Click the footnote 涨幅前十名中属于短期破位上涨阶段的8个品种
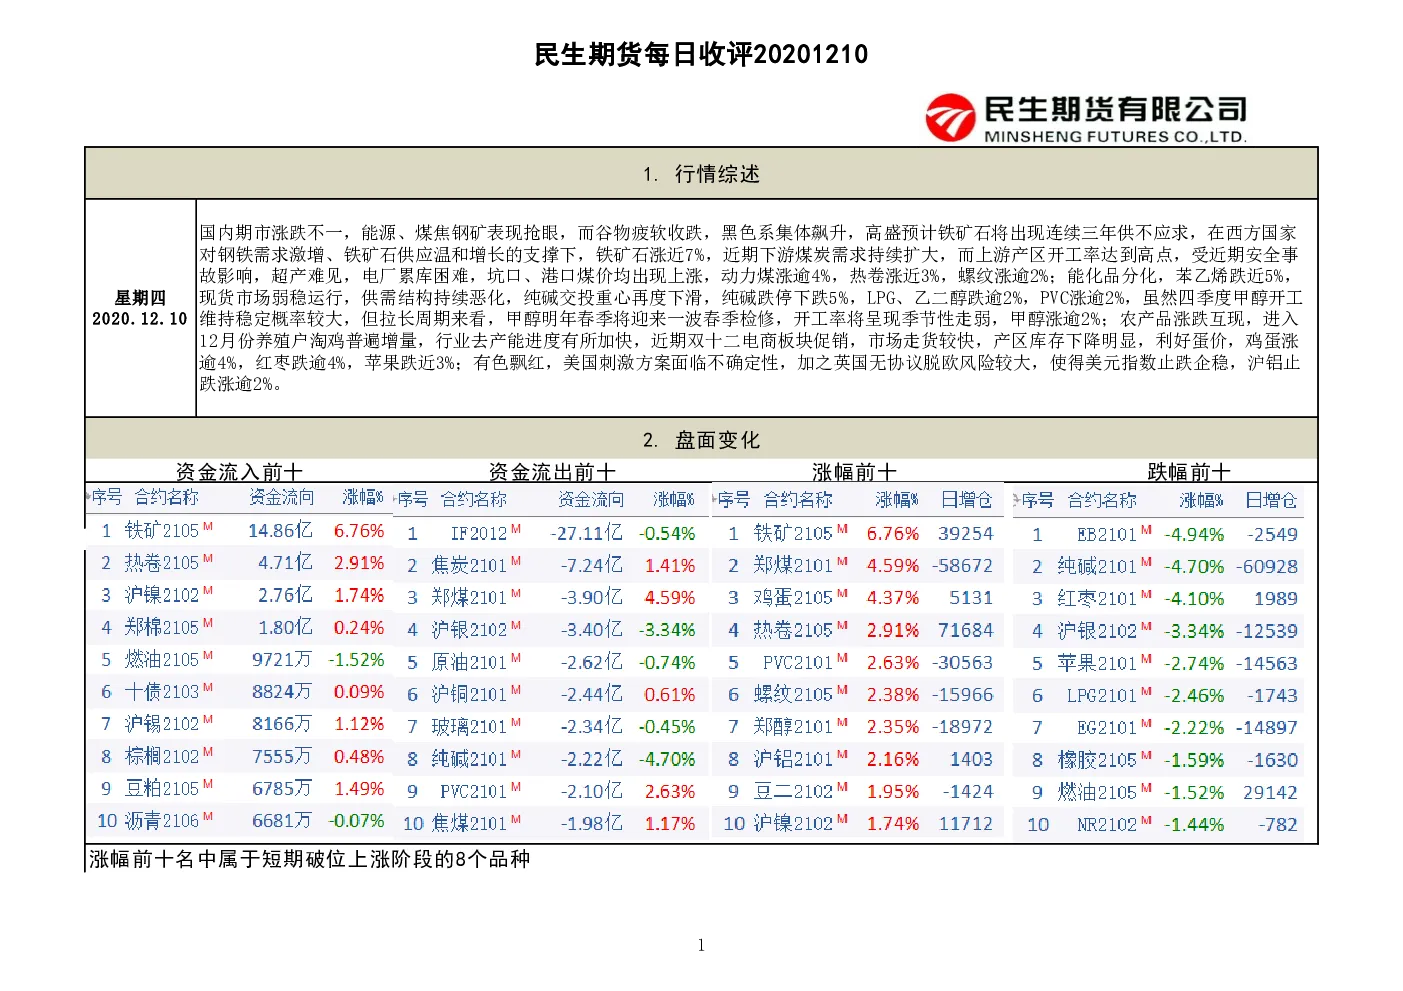The image size is (1403, 991). coord(310,859)
